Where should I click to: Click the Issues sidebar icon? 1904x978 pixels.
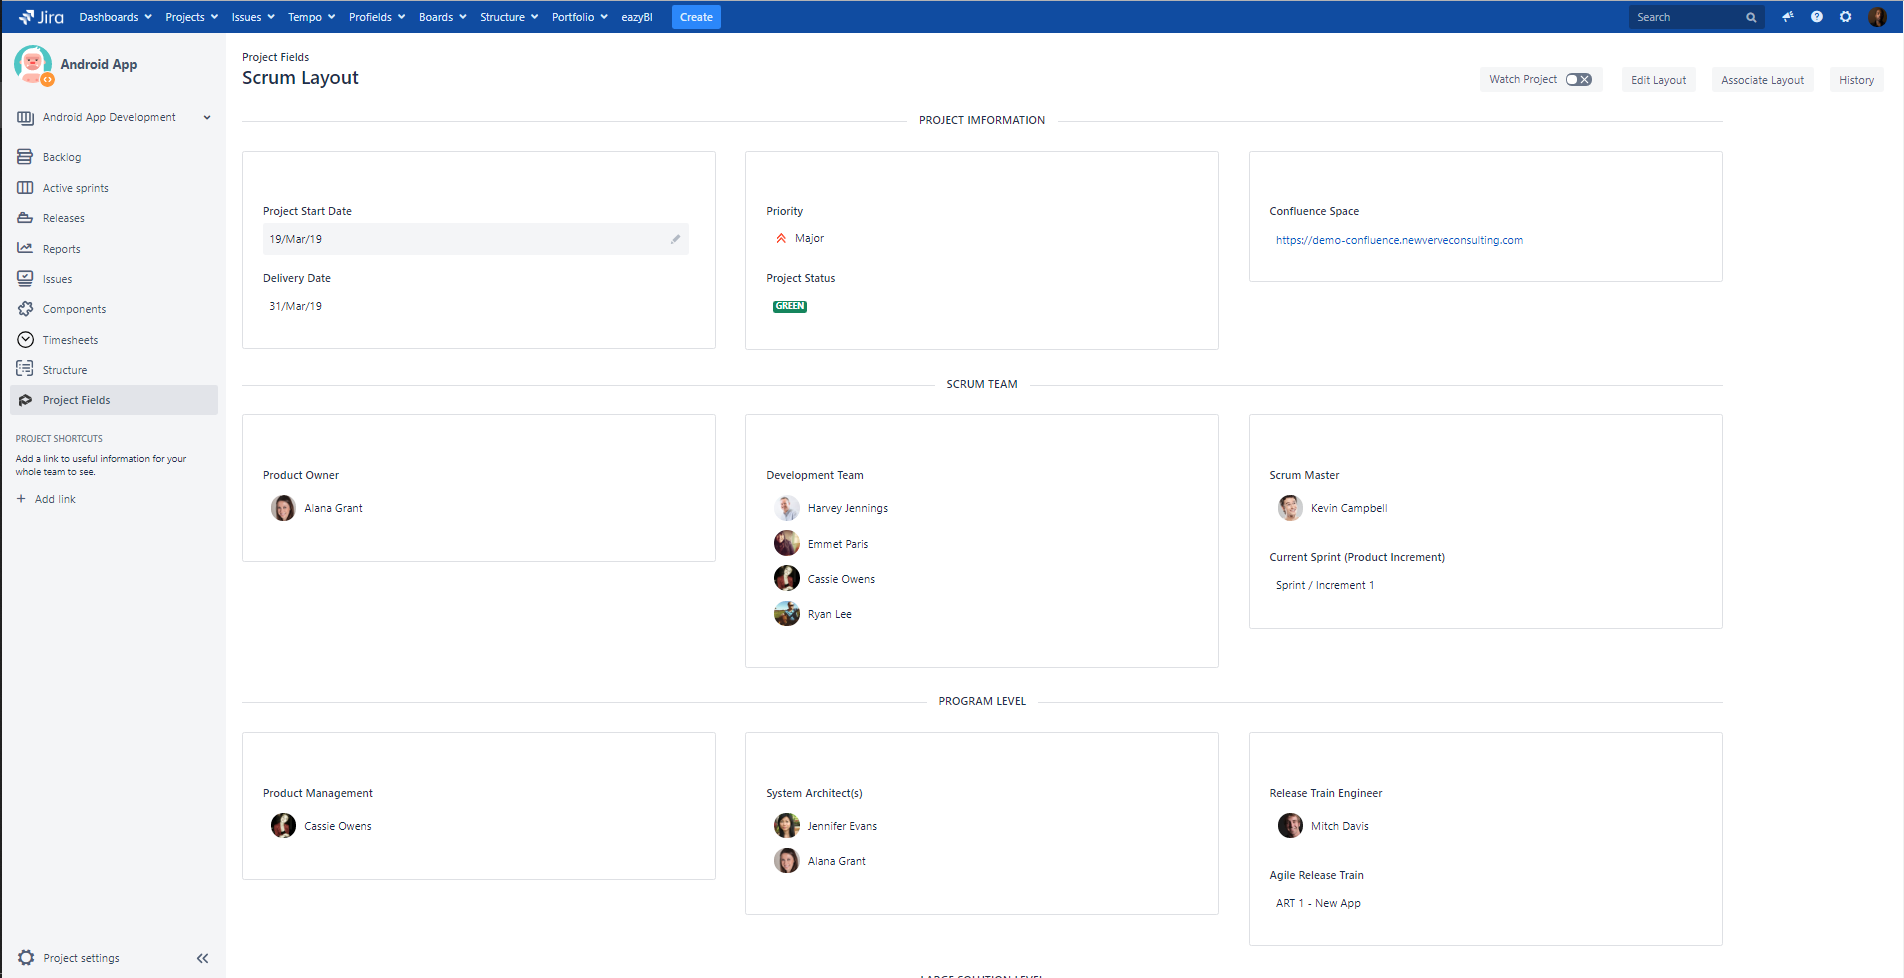[24, 278]
